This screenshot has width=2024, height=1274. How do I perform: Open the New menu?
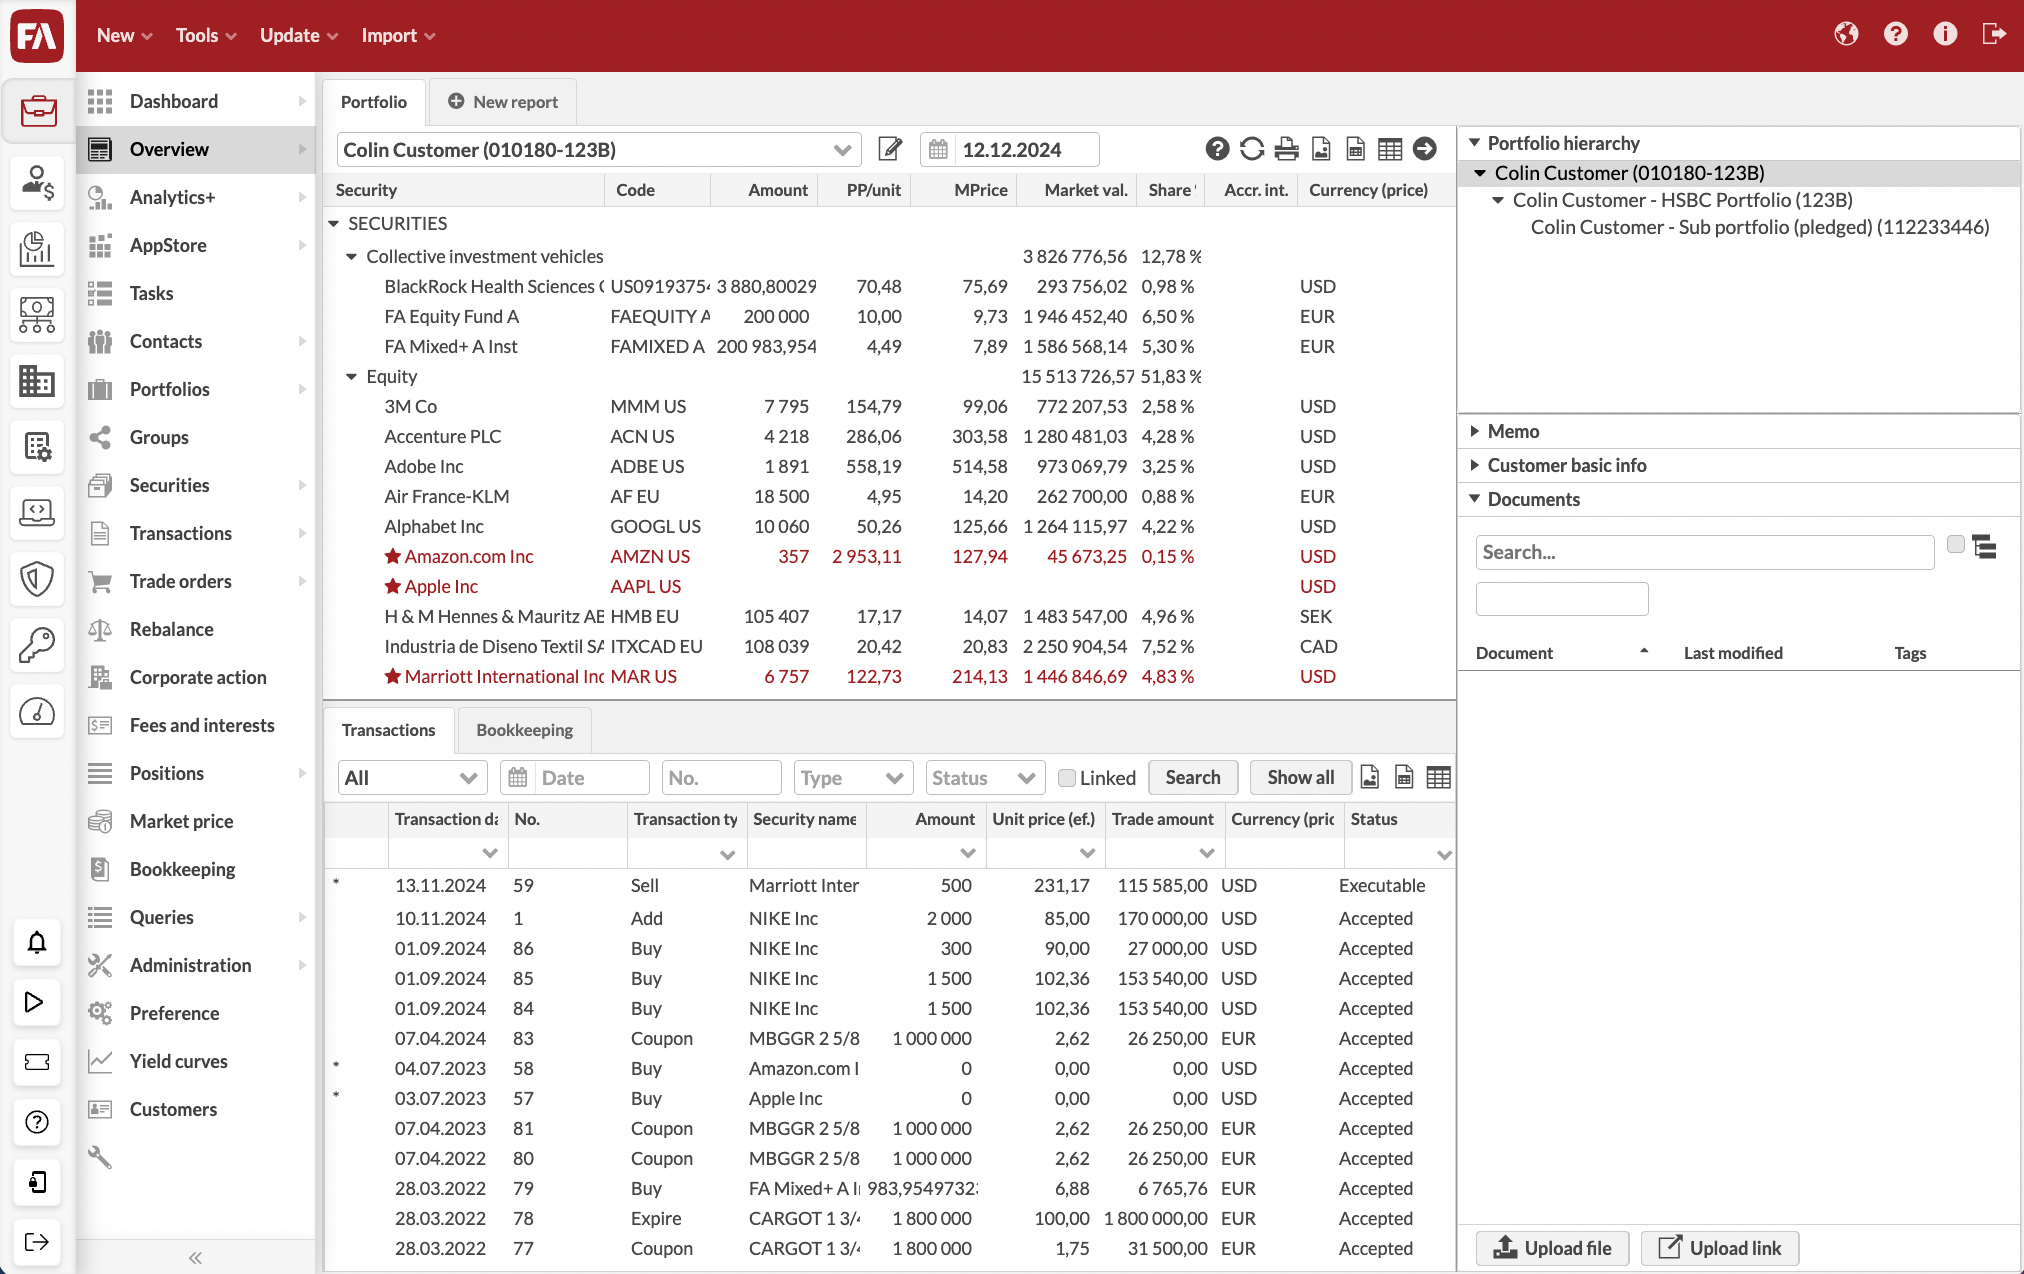[124, 35]
